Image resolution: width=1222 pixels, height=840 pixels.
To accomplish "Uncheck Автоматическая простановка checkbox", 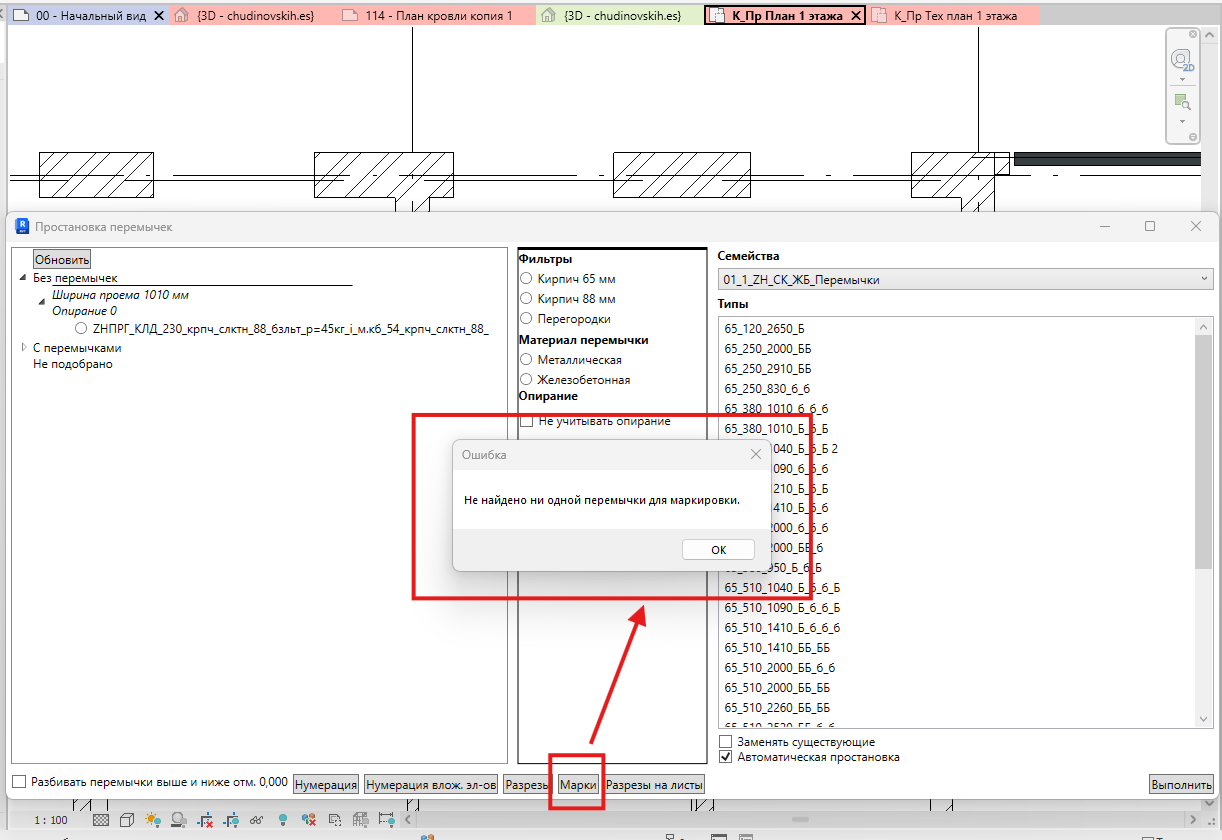I will [725, 757].
